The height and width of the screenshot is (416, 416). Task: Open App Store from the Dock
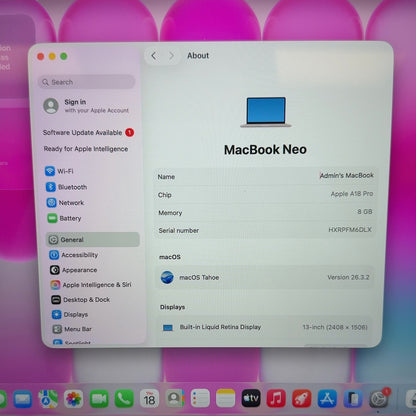pyautogui.click(x=327, y=398)
